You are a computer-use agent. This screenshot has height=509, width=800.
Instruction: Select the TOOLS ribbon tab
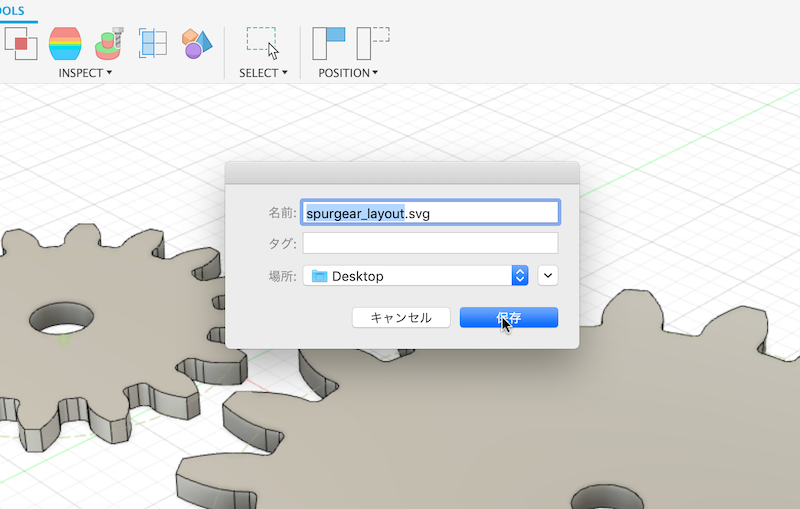point(12,11)
